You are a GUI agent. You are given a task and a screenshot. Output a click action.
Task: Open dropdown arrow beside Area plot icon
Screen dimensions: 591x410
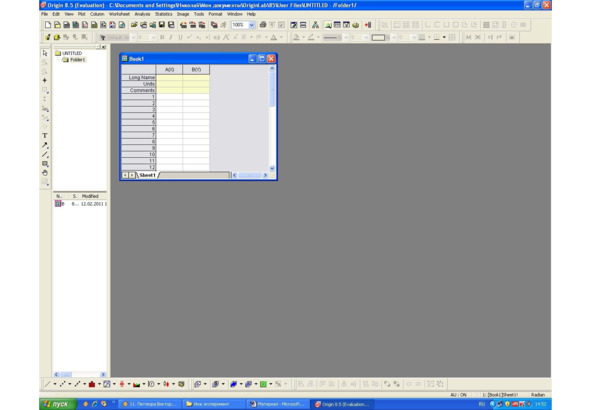pyautogui.click(x=144, y=384)
